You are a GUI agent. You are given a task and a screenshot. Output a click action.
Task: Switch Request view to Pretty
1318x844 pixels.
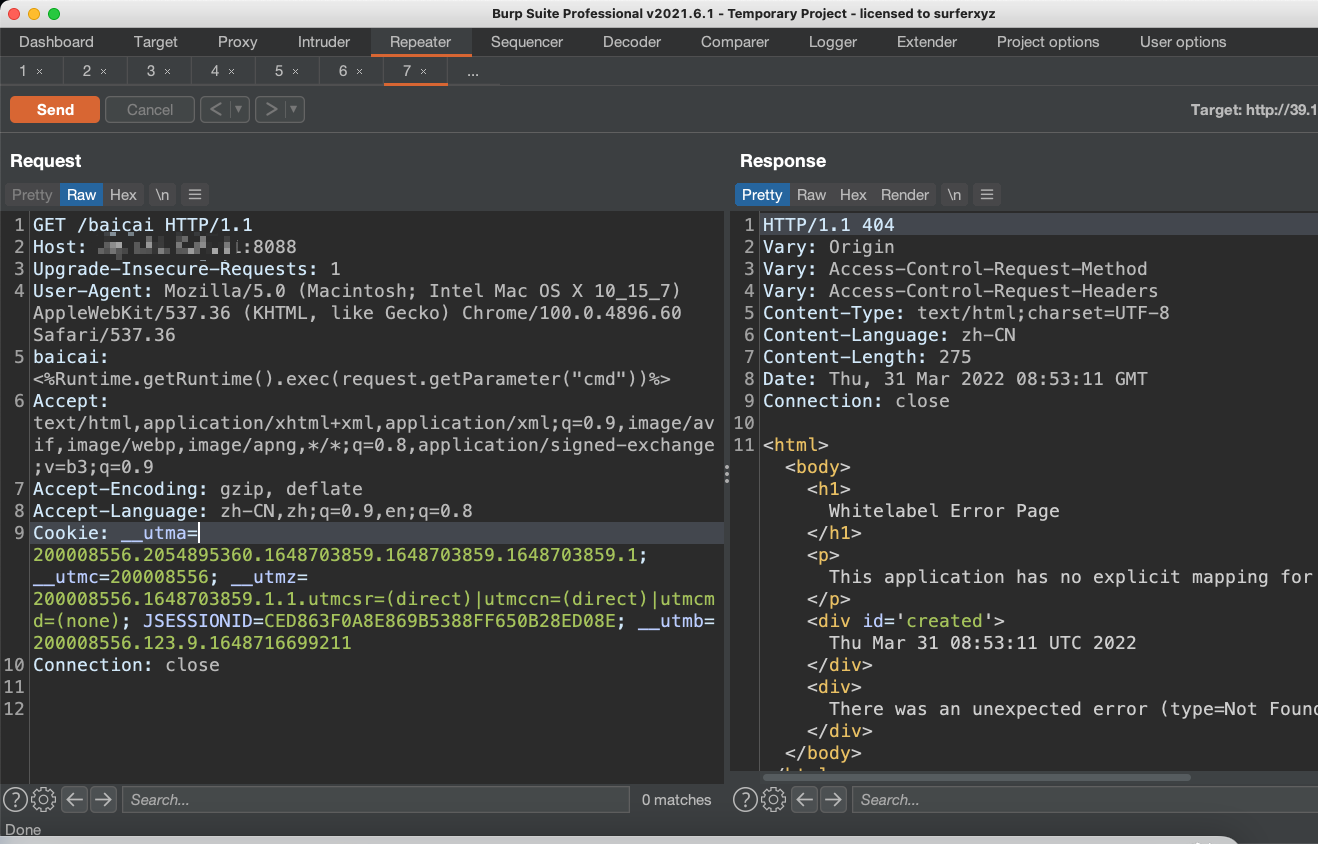coord(32,195)
